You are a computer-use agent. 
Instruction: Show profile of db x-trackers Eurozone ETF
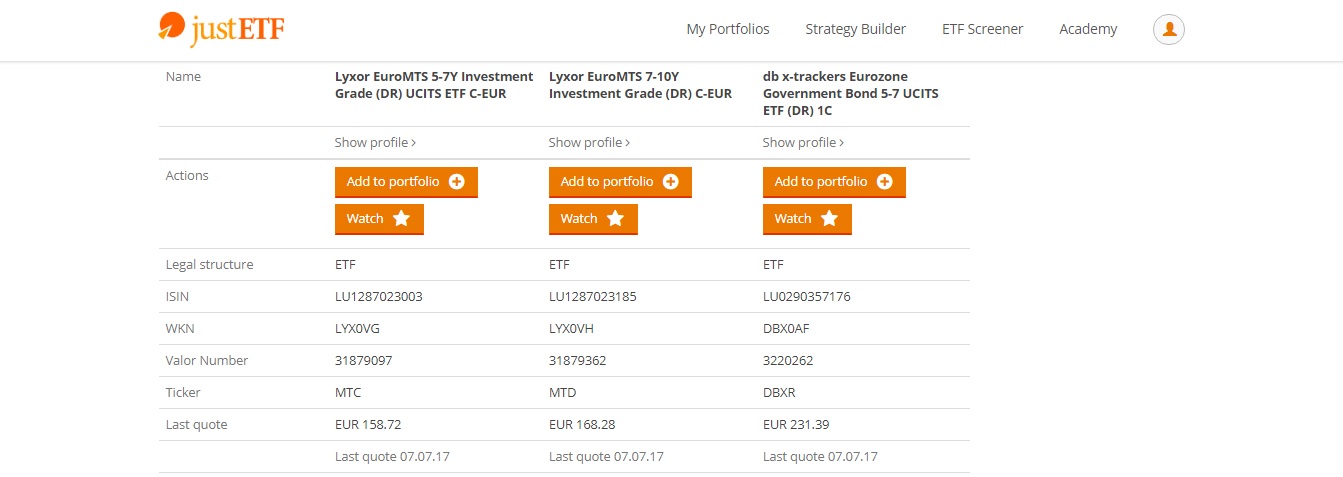tap(803, 143)
